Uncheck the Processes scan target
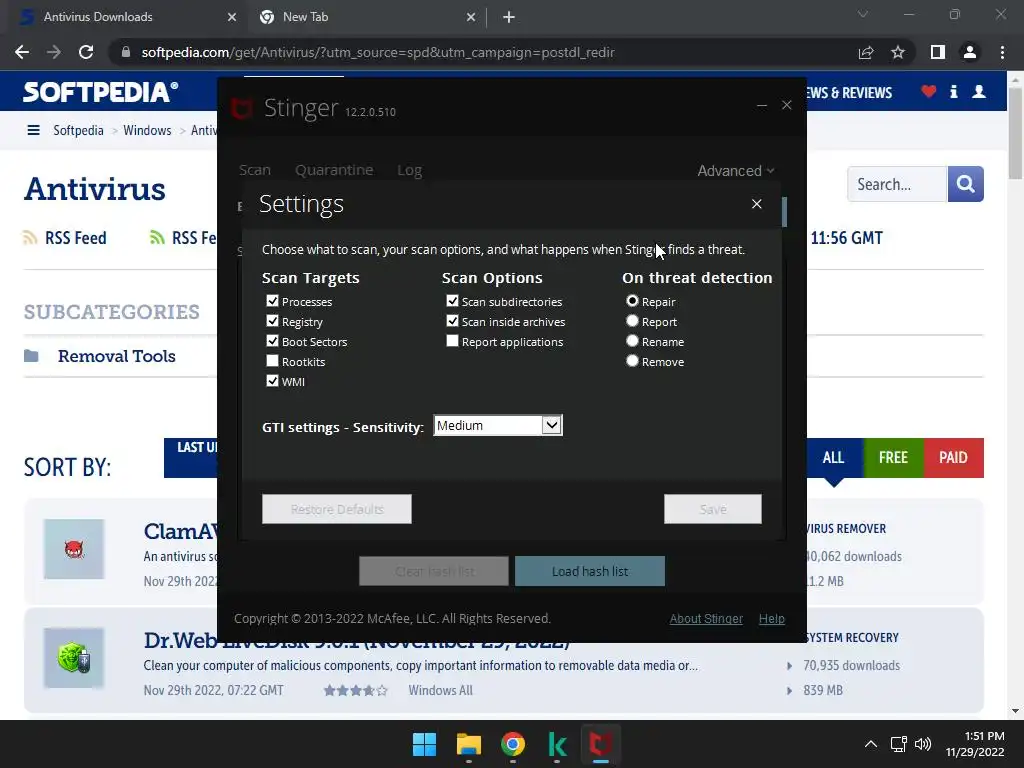This screenshot has width=1024, height=768. pos(273,301)
